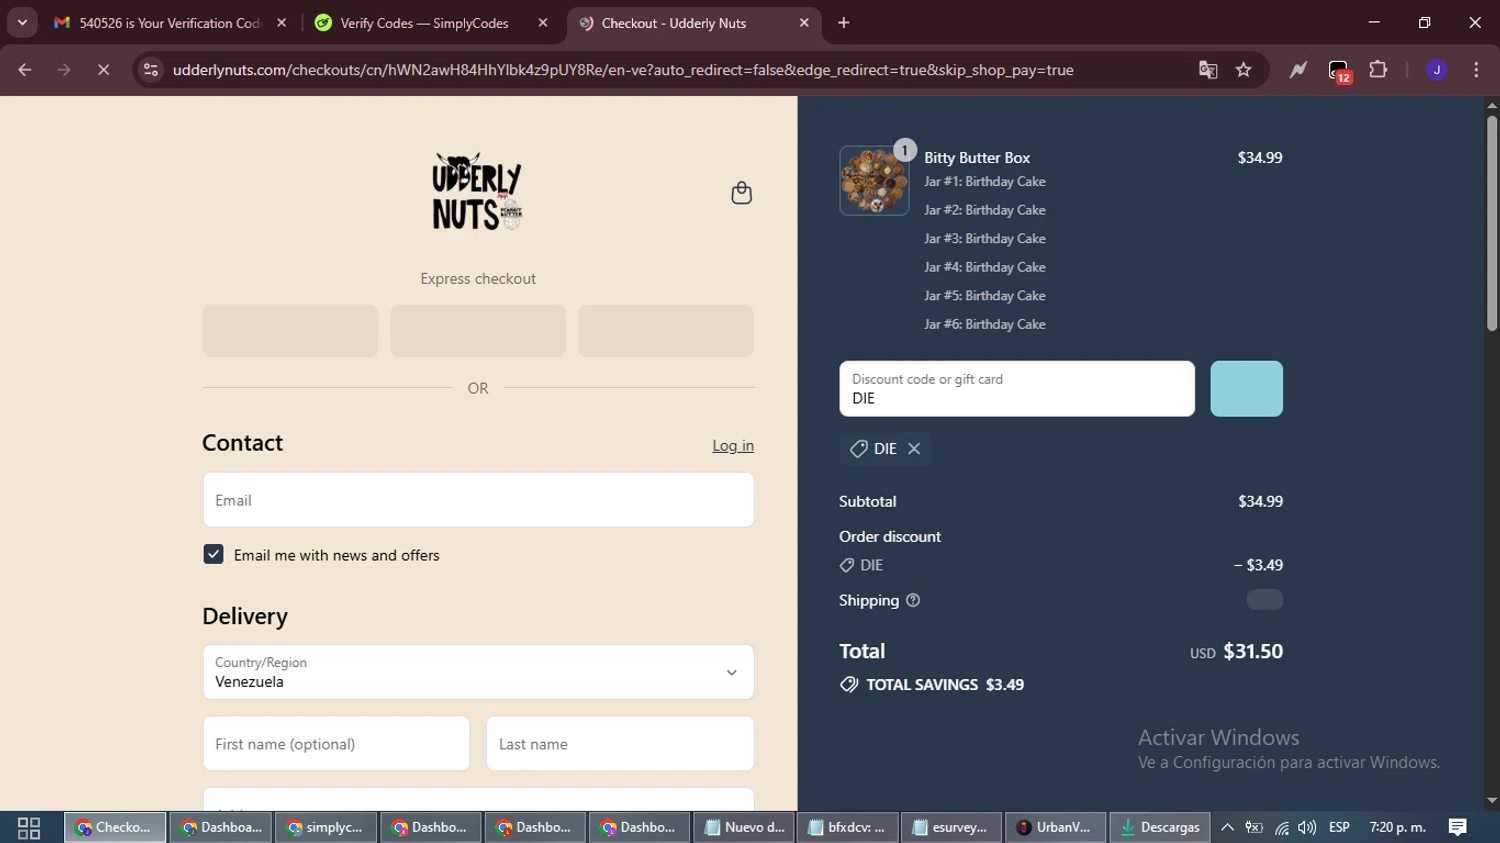Open the Google Translate icon in address bar
The width and height of the screenshot is (1500, 843).
[x=1208, y=70]
